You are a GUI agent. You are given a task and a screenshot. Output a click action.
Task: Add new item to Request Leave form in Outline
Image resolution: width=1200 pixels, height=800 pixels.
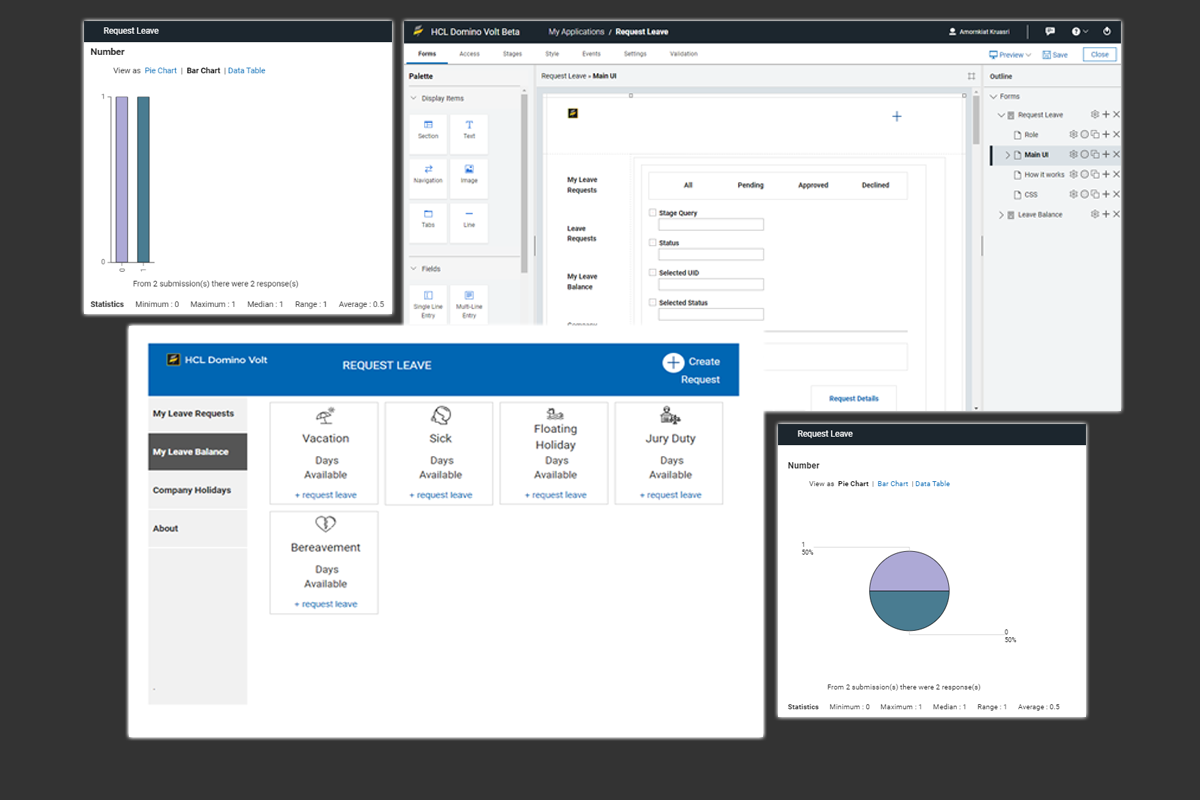point(1106,115)
